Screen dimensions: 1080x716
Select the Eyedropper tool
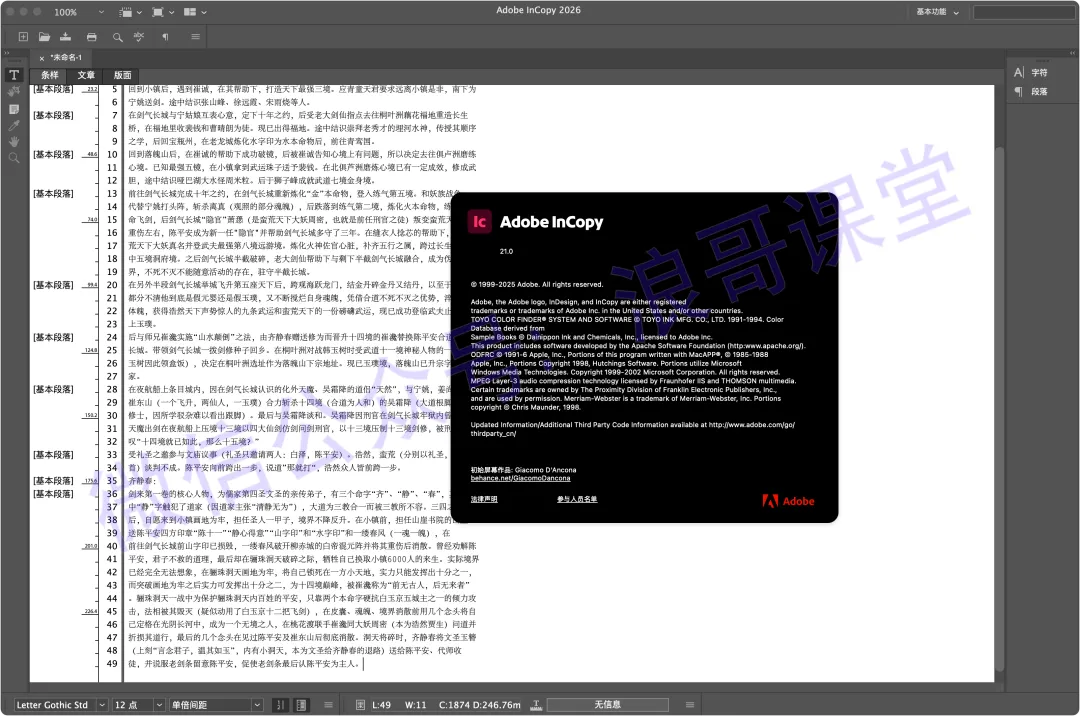(x=14, y=125)
